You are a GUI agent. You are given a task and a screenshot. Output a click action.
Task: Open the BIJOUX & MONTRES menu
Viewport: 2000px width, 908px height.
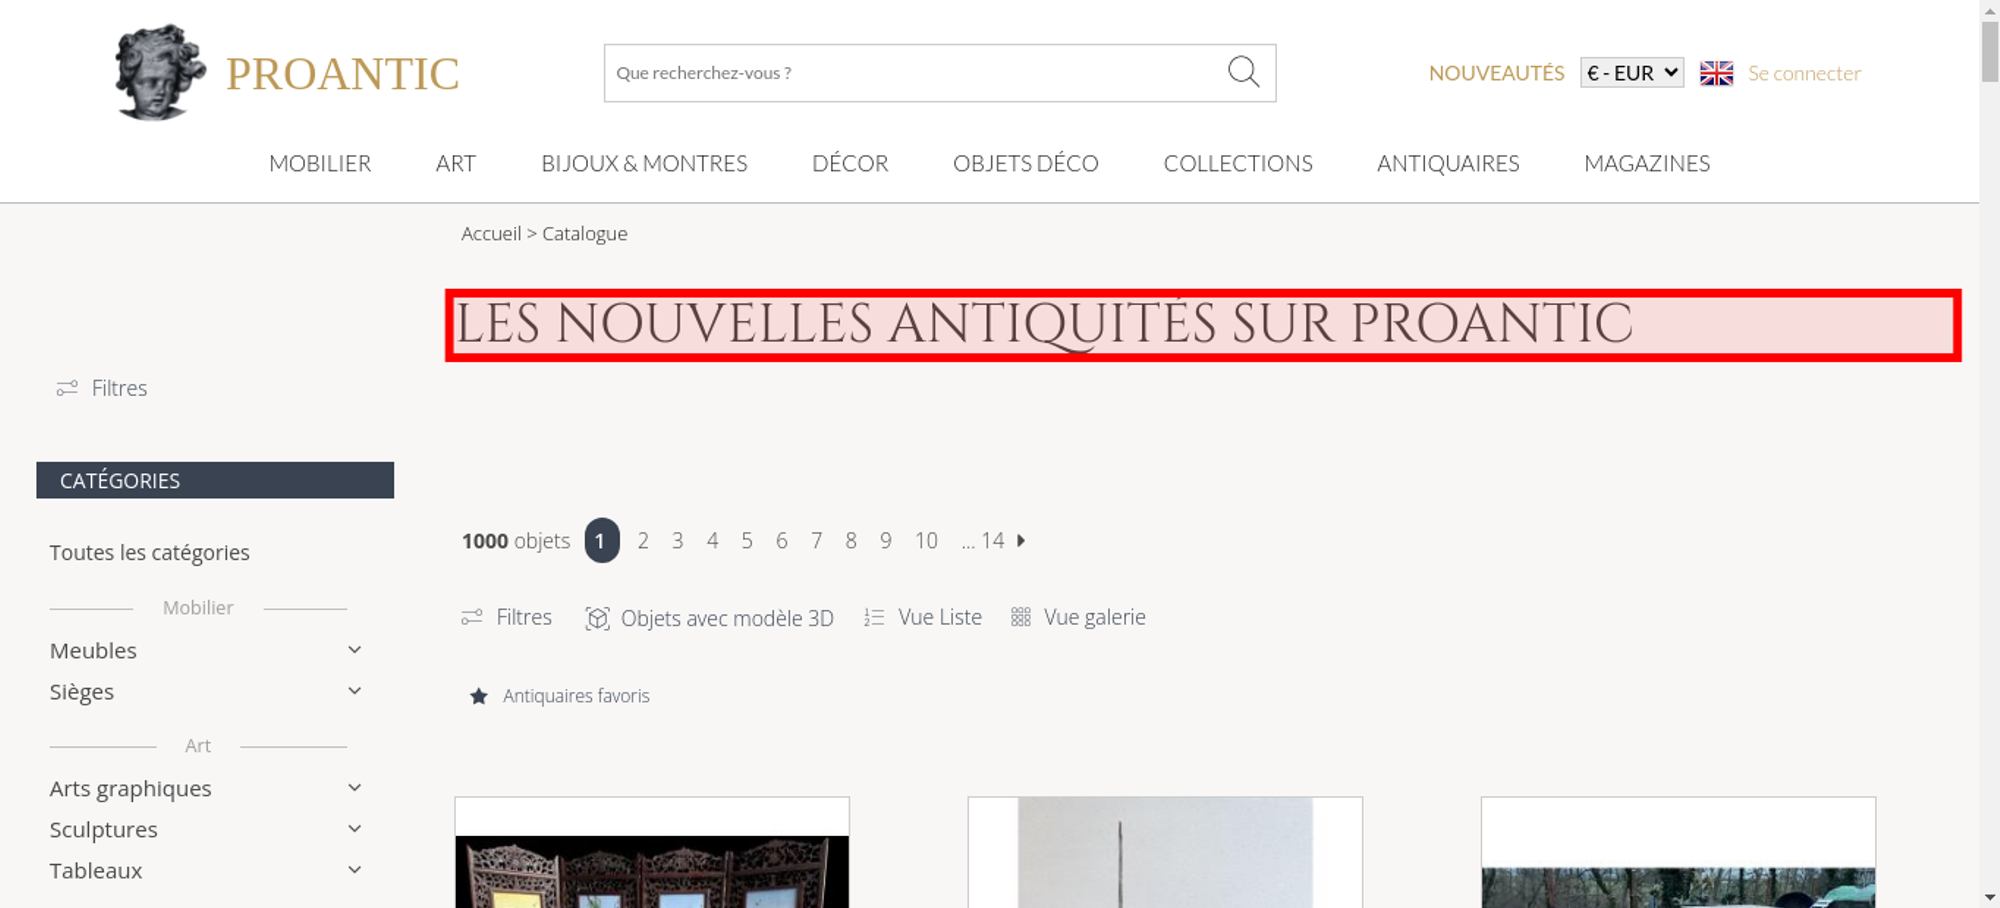click(644, 163)
